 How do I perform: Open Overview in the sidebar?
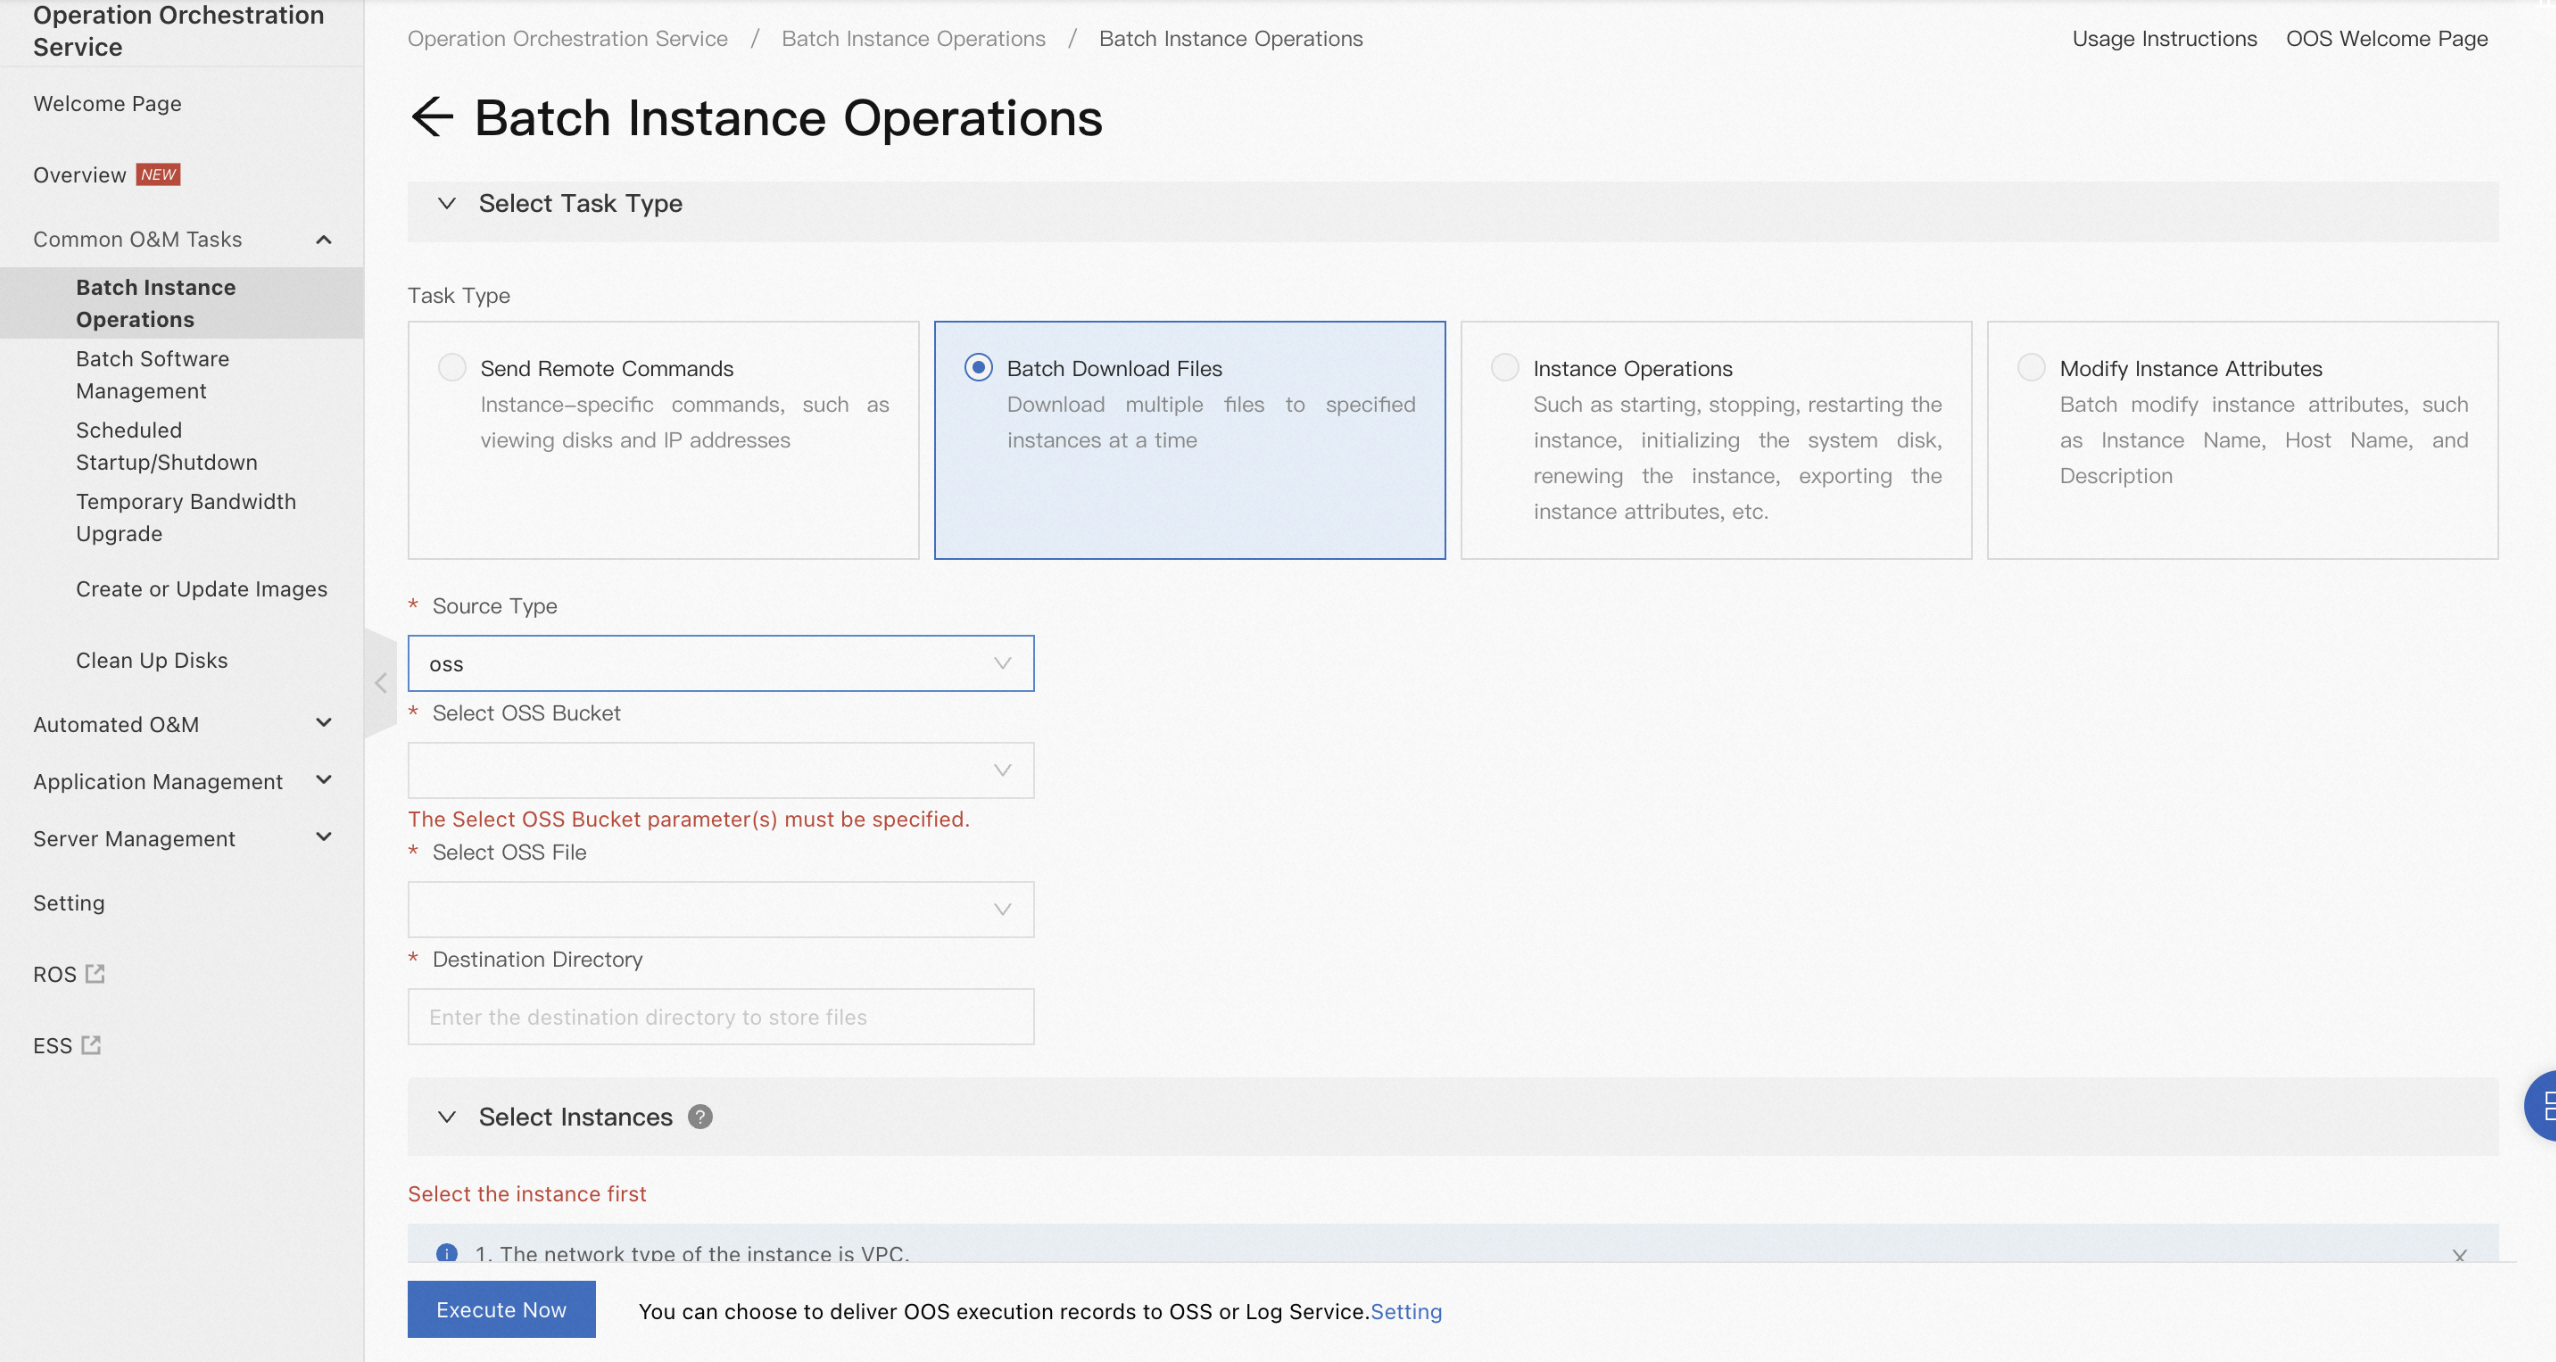tap(80, 175)
